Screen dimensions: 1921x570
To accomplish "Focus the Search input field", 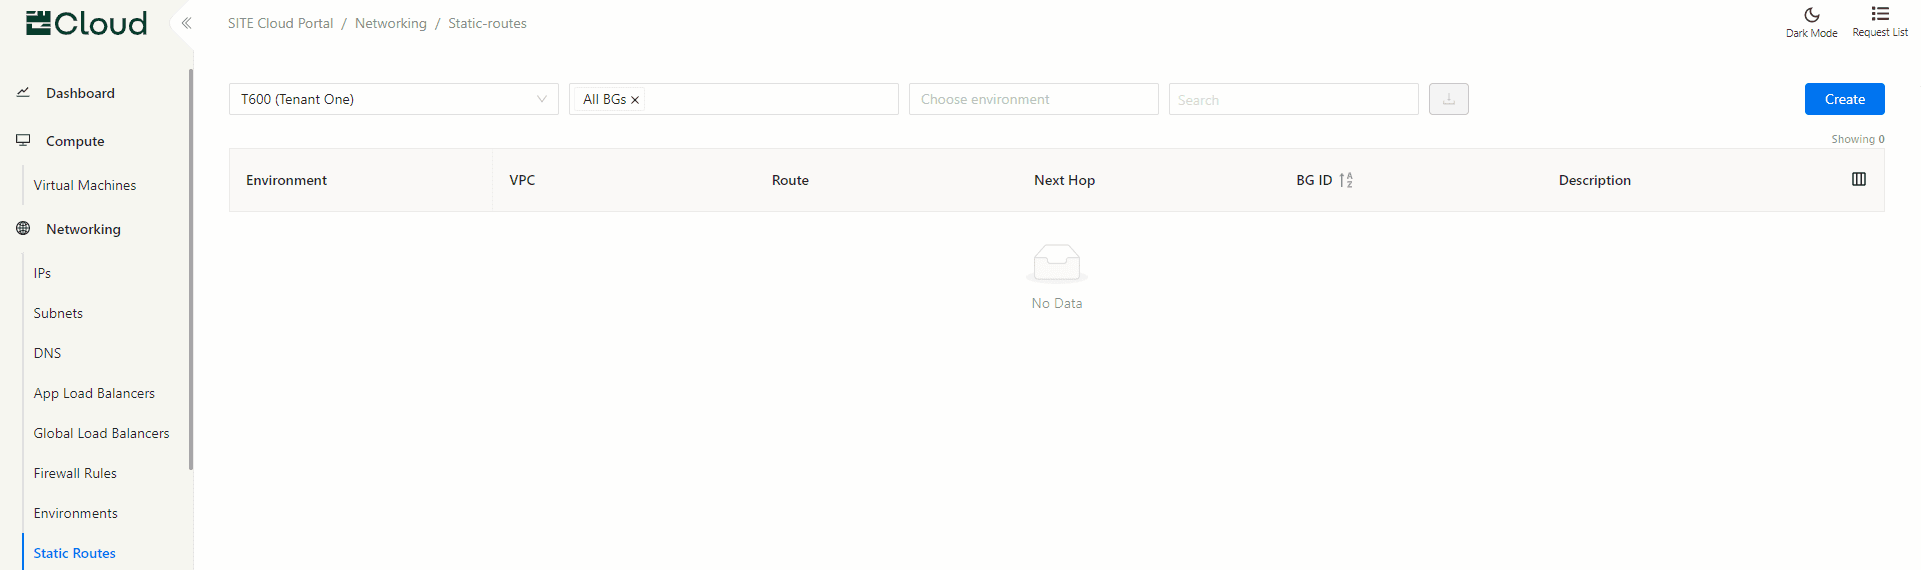I will pyautogui.click(x=1293, y=99).
